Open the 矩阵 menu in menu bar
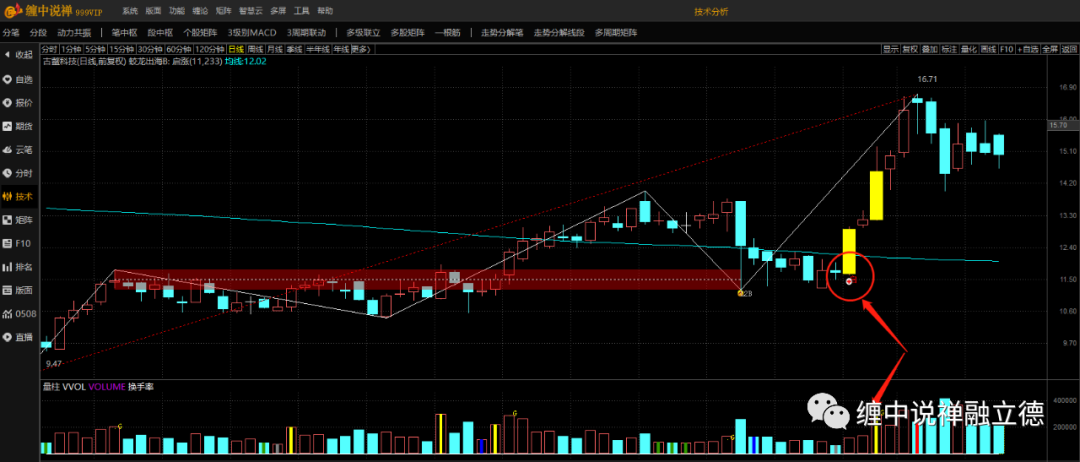Image resolution: width=1080 pixels, height=462 pixels. coord(223,12)
